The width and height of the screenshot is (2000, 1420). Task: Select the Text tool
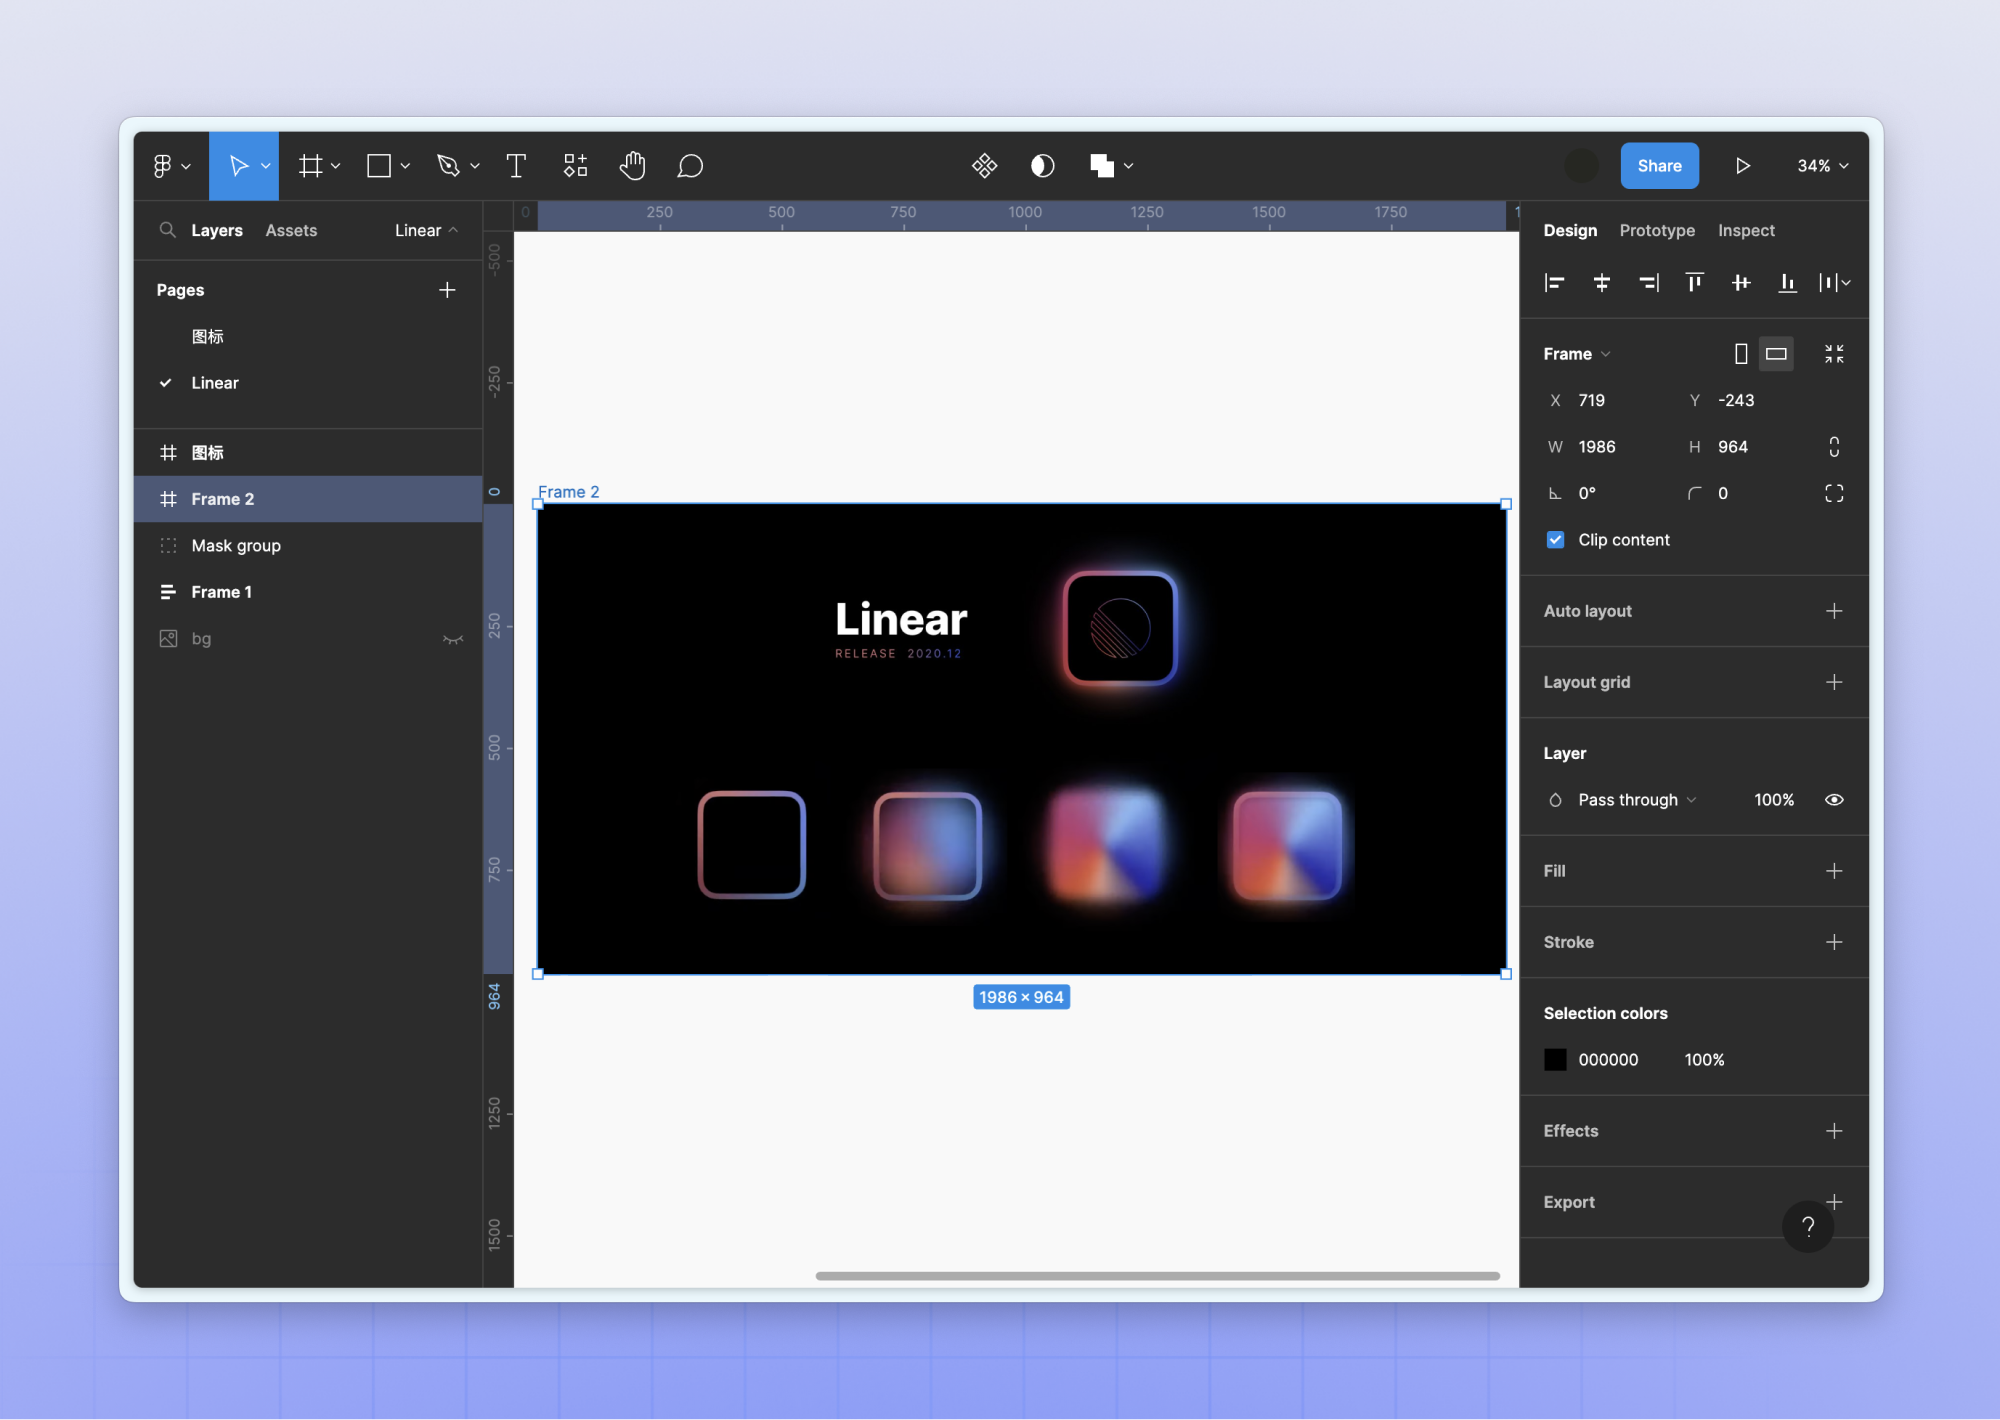click(x=516, y=166)
